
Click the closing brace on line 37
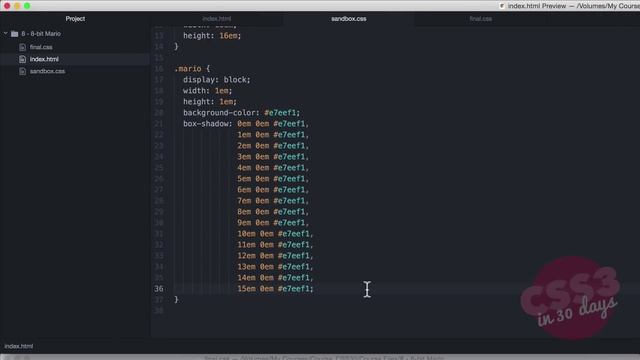click(x=176, y=300)
